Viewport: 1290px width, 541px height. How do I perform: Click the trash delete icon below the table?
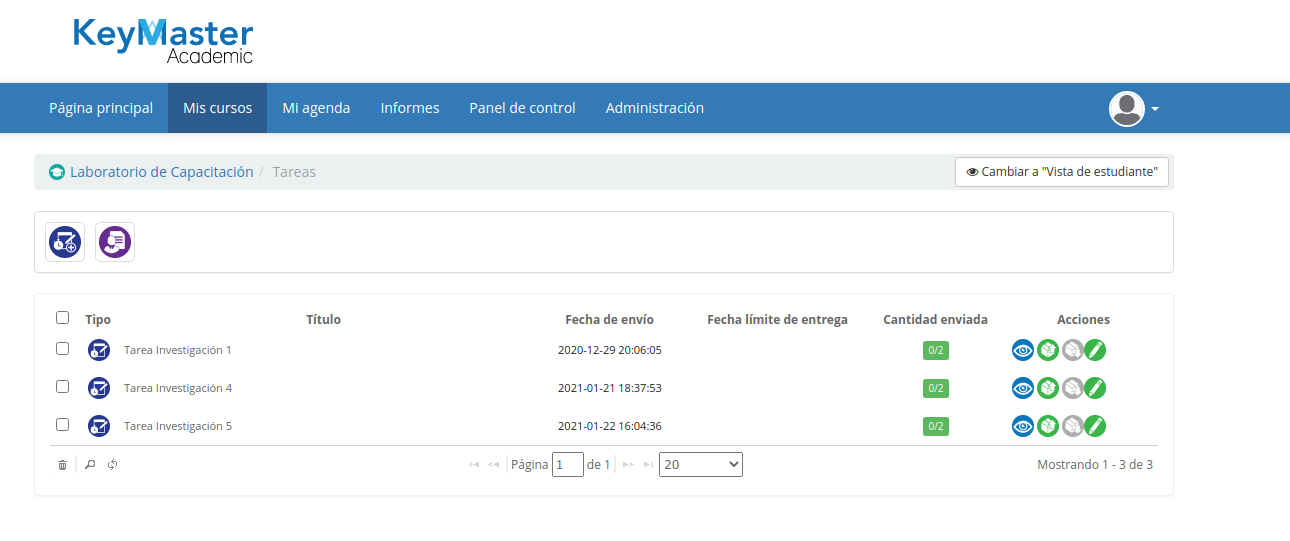click(x=62, y=465)
